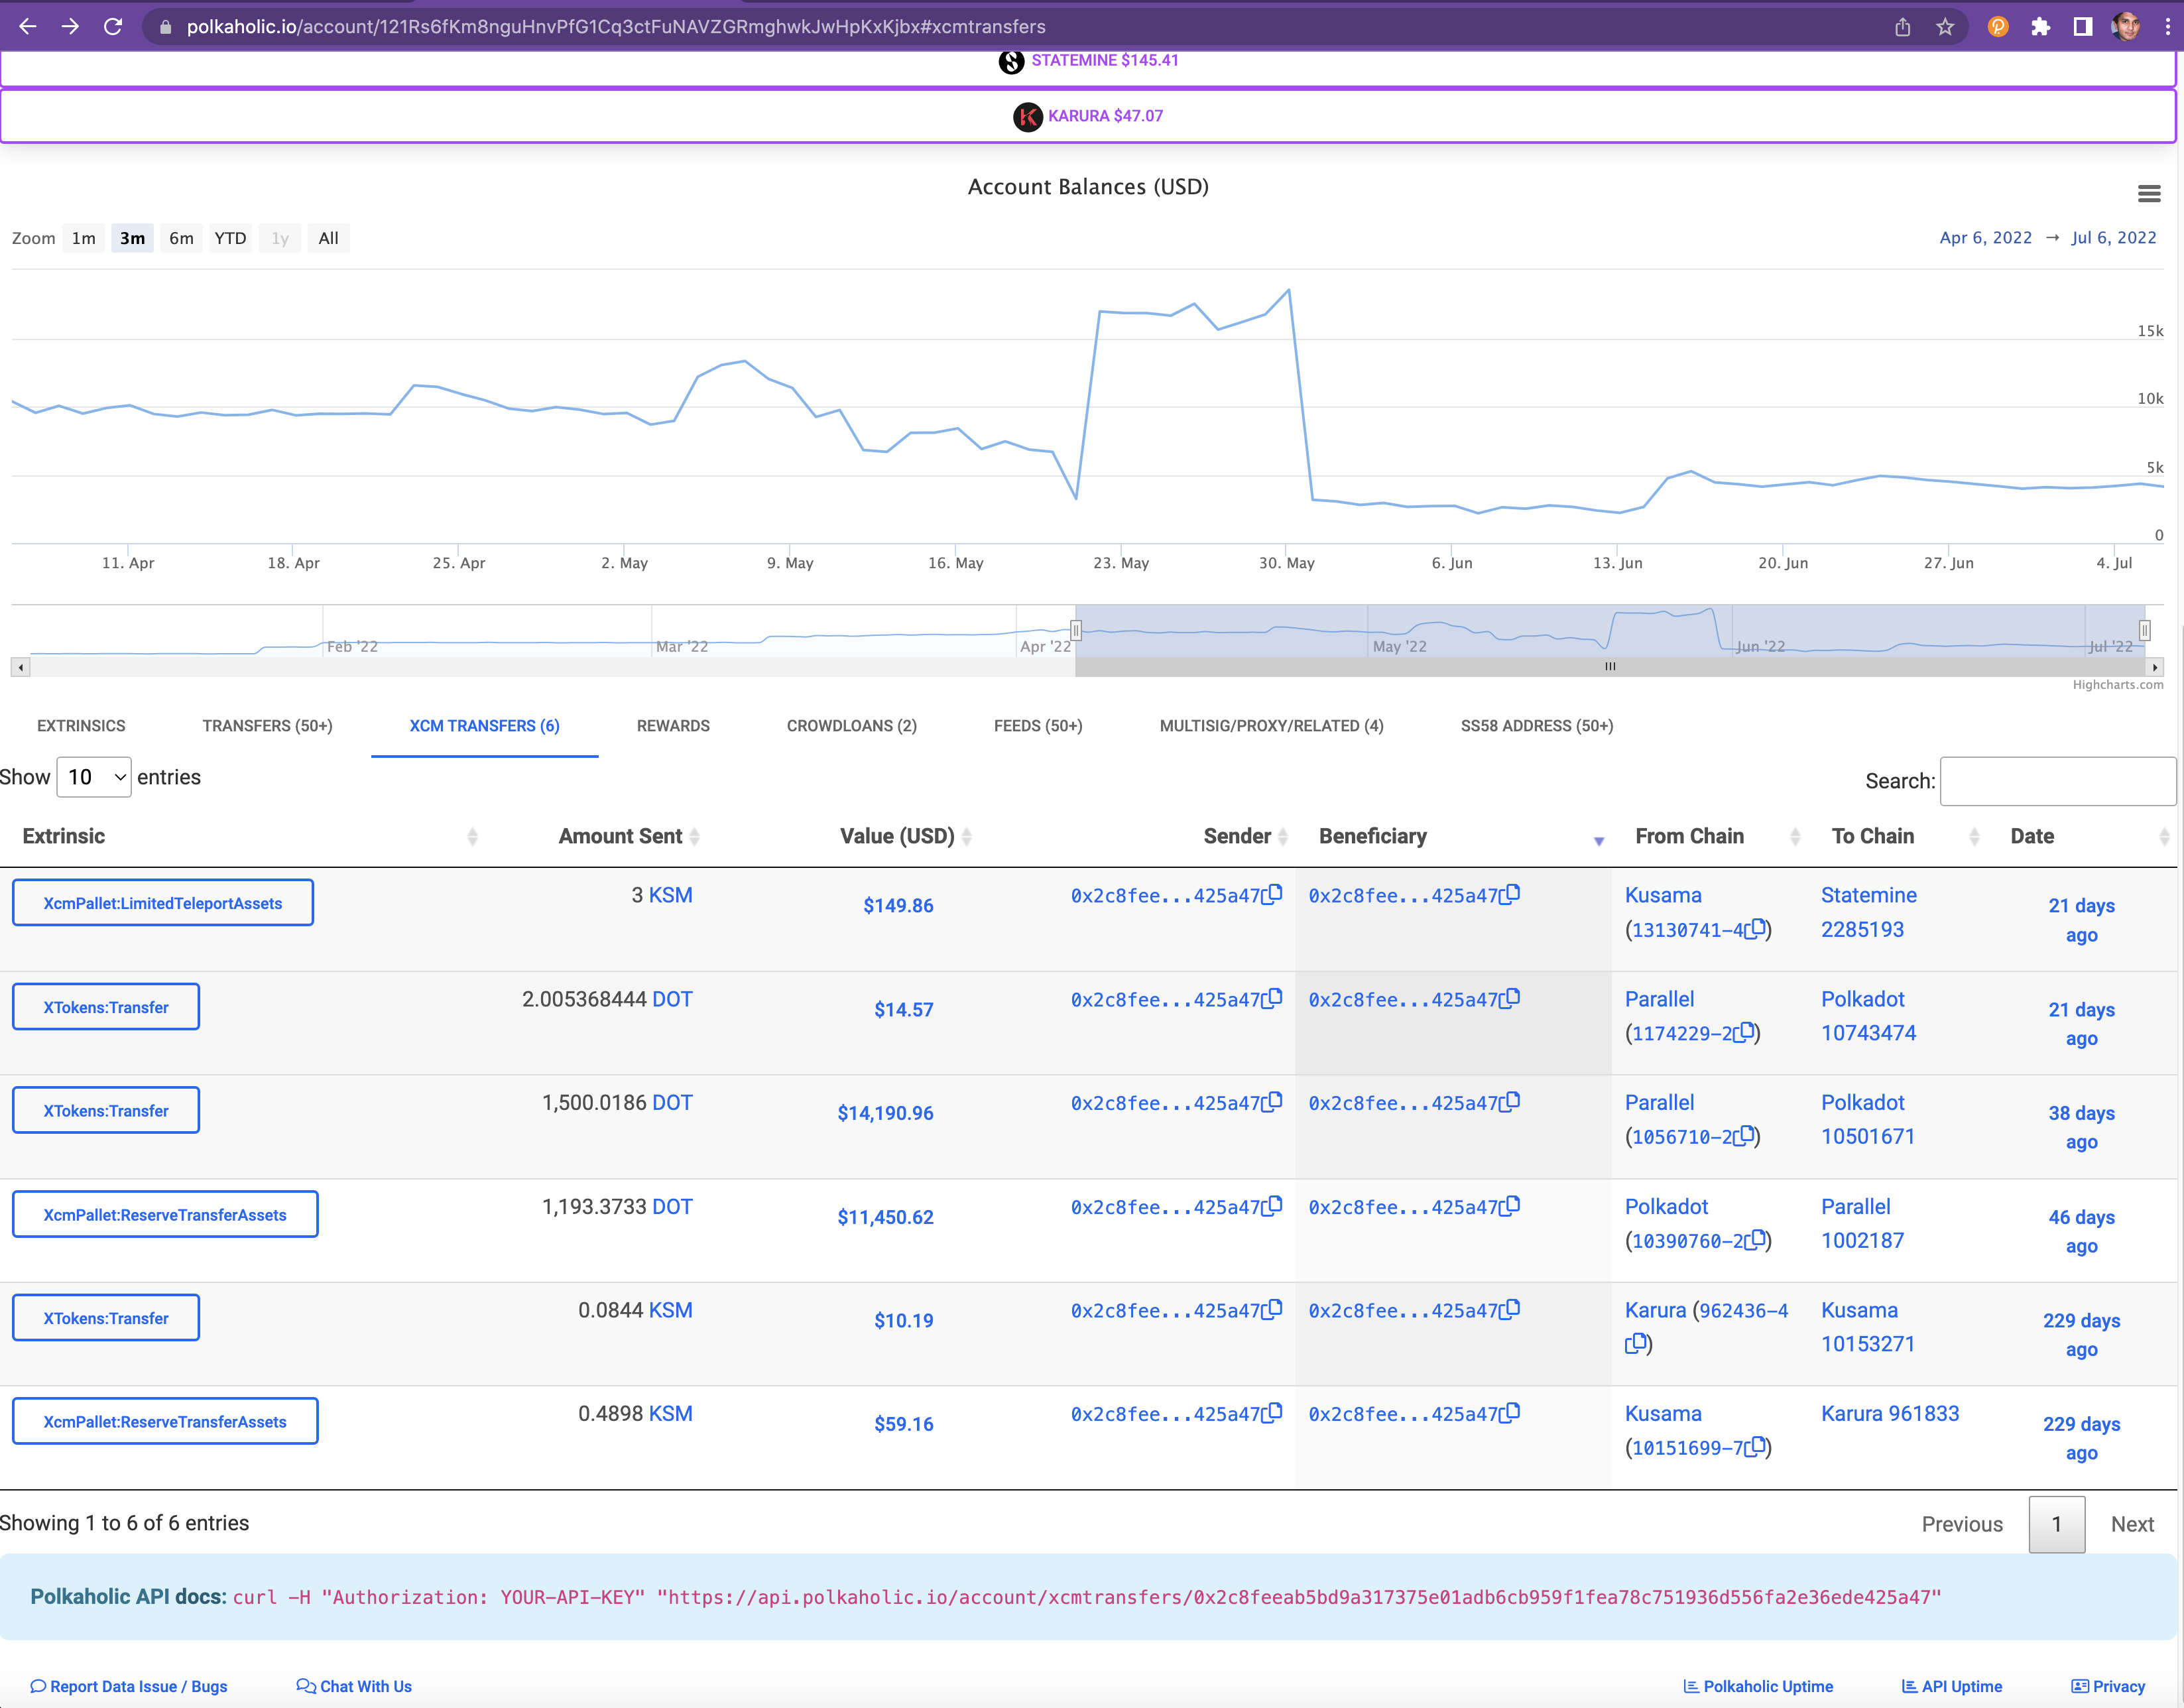
Task: Open the Statemine $145.41 balance link
Action: click(1104, 61)
